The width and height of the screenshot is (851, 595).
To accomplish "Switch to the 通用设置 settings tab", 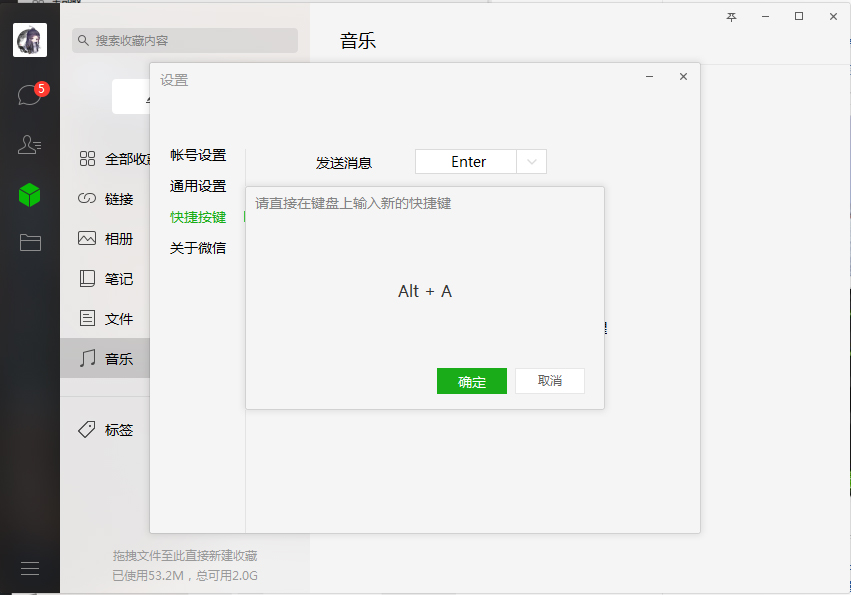I will (x=197, y=186).
